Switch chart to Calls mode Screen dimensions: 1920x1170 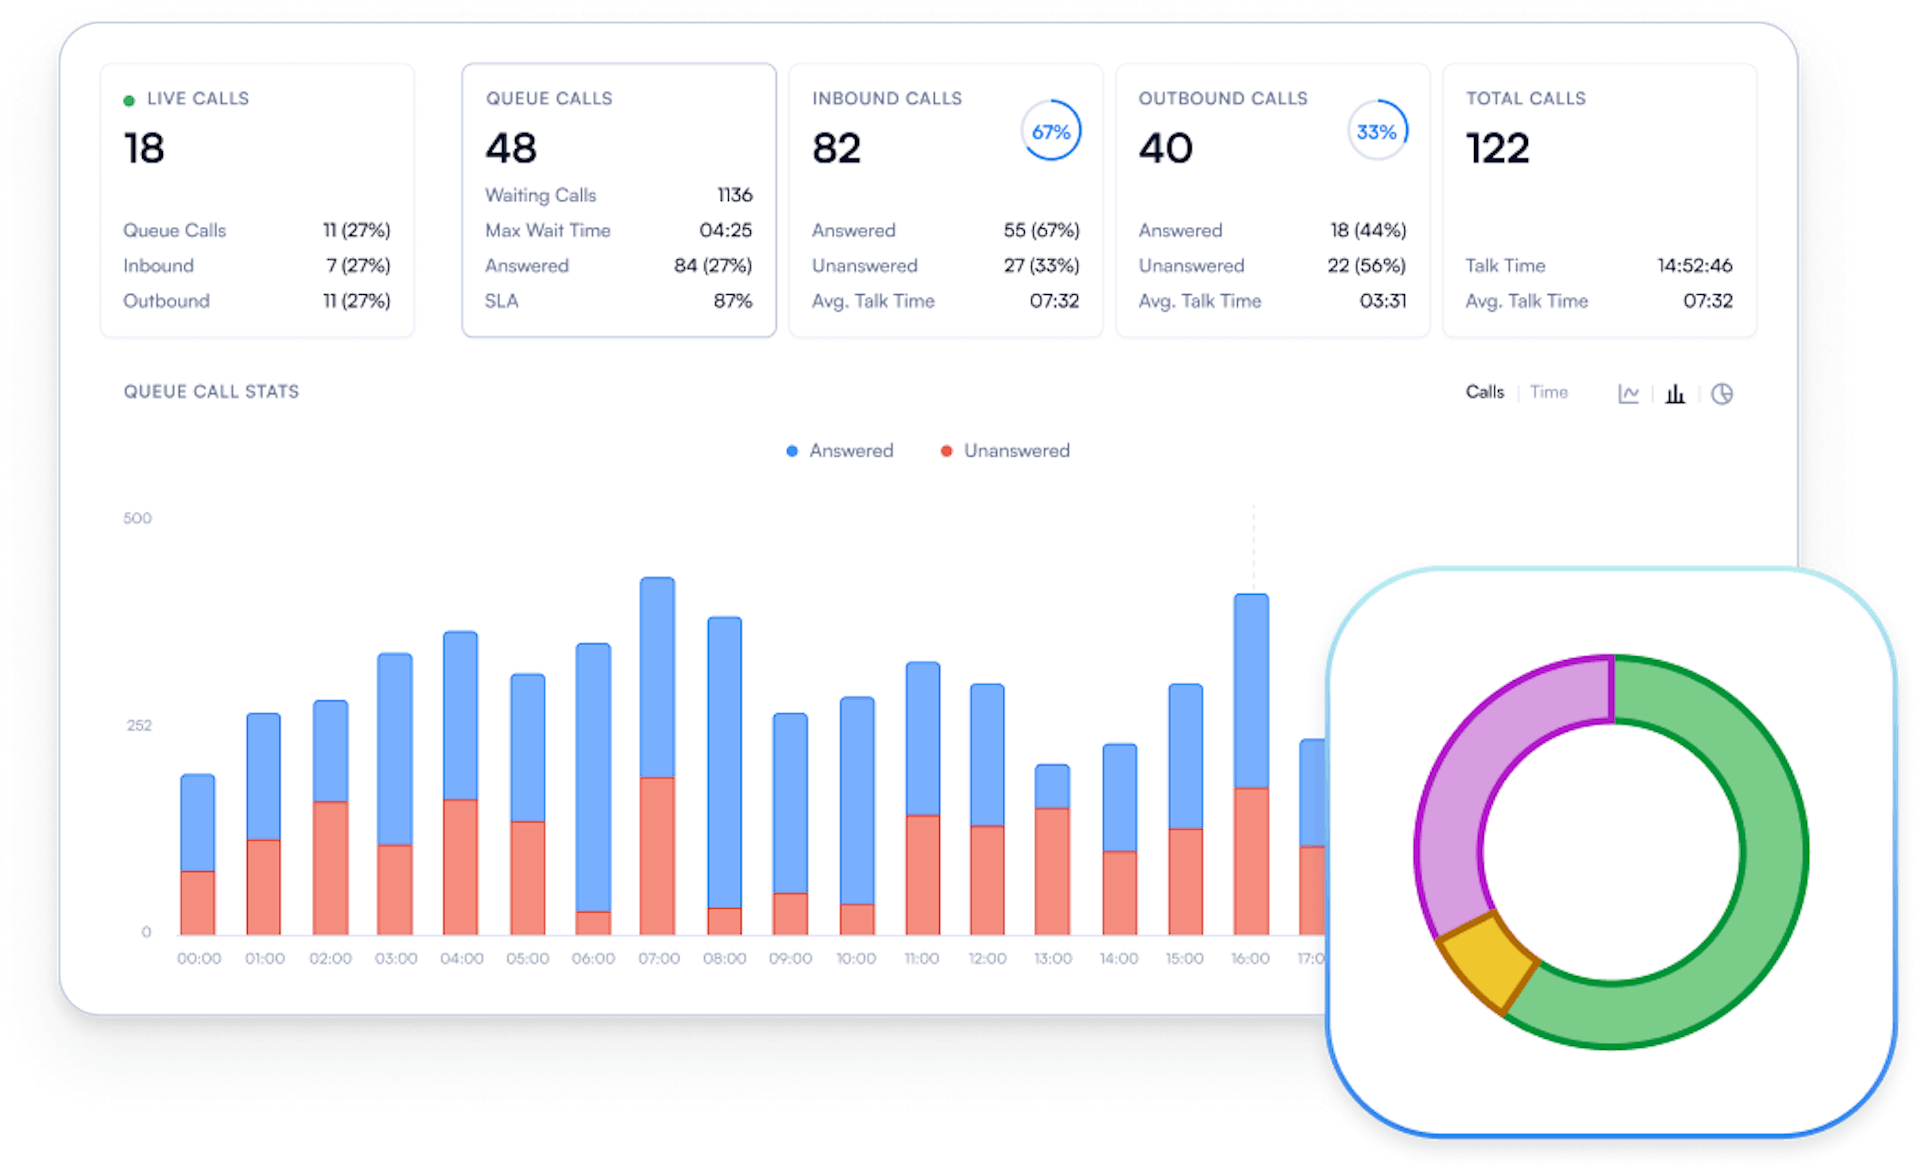click(x=1484, y=392)
